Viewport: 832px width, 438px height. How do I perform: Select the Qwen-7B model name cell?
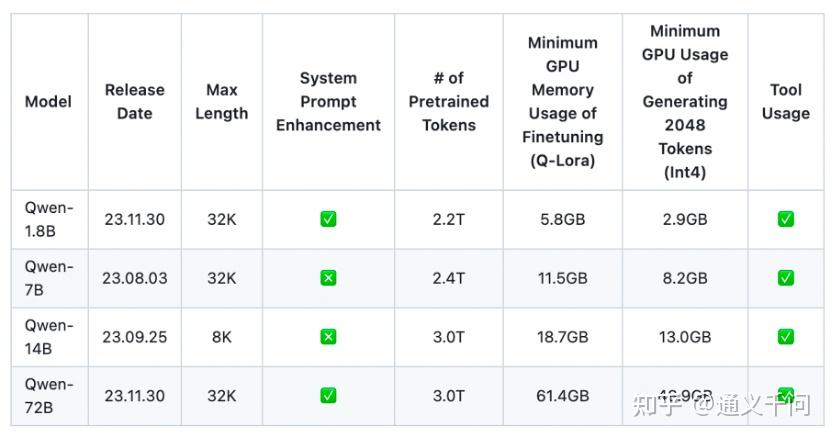(x=49, y=278)
